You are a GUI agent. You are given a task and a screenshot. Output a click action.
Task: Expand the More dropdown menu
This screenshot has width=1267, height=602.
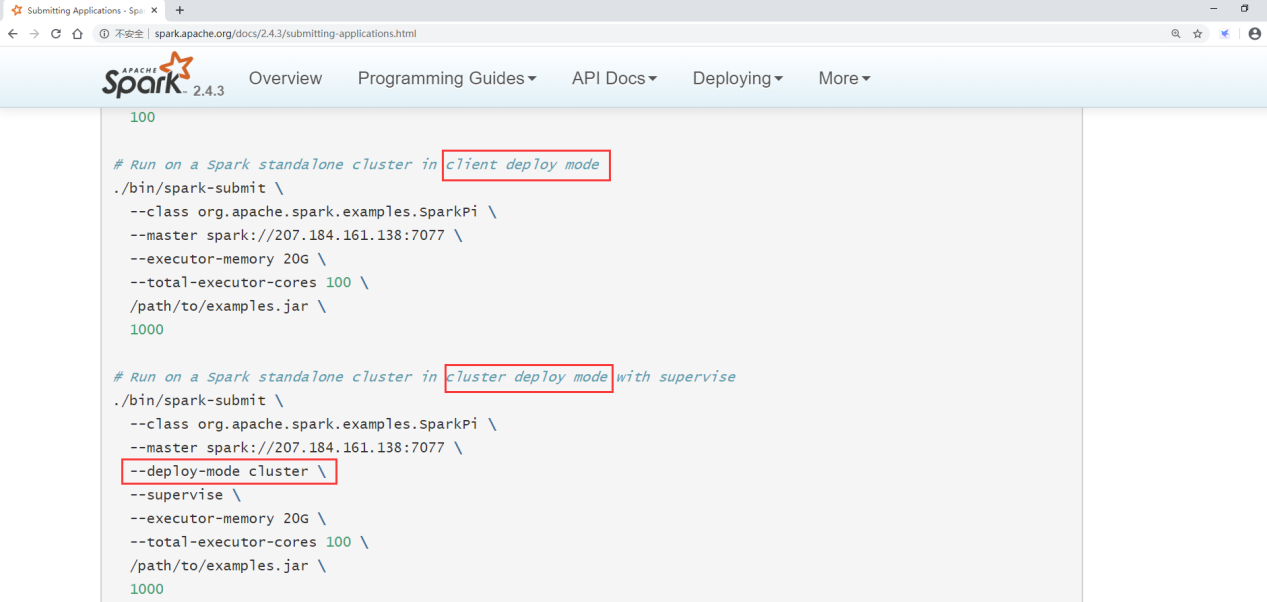pyautogui.click(x=844, y=78)
